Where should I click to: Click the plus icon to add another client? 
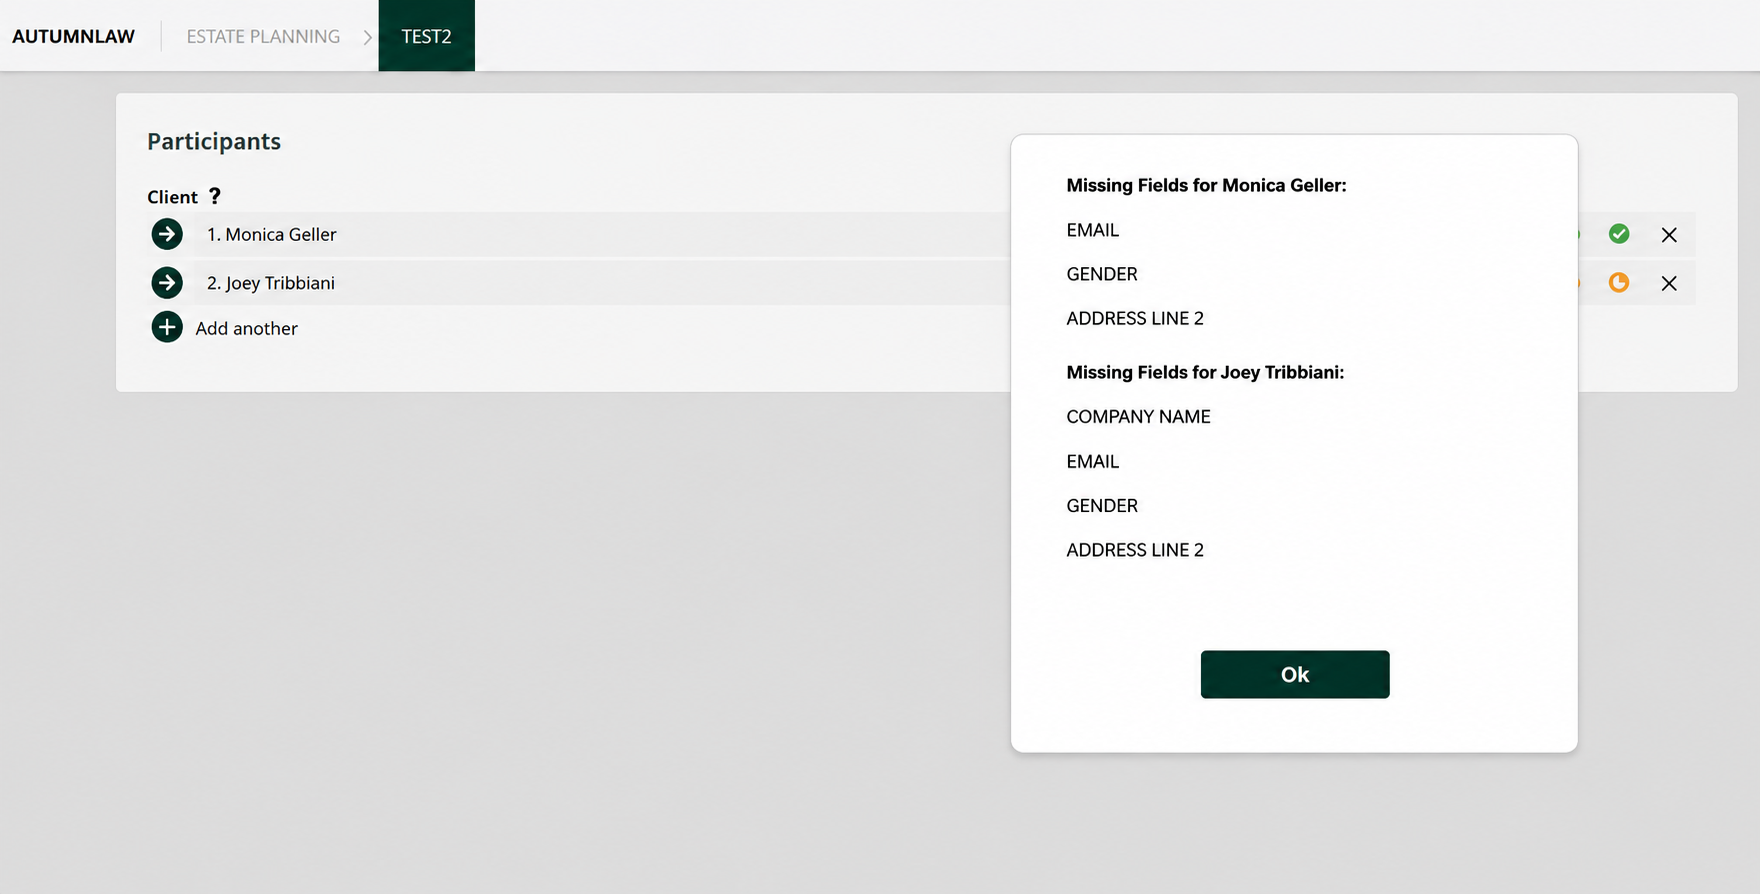[x=167, y=327]
